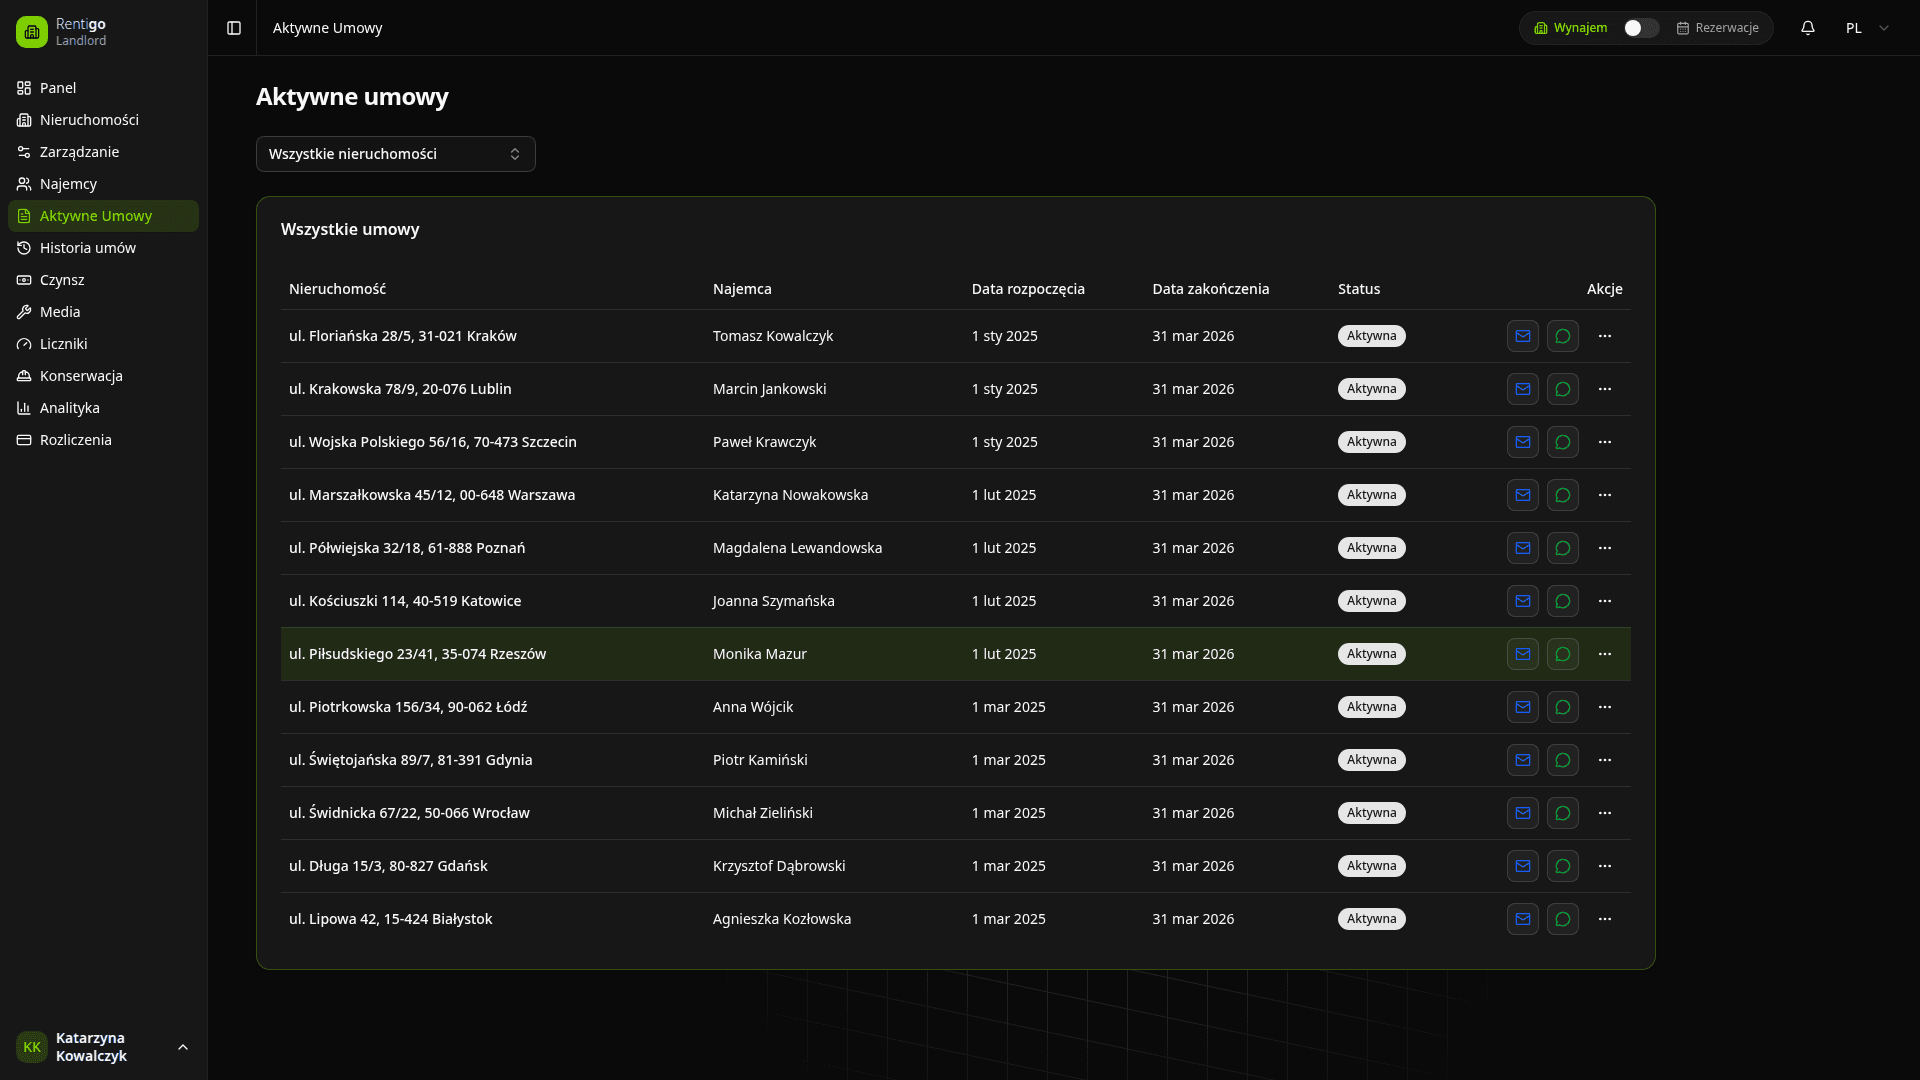Image resolution: width=1920 pixels, height=1080 pixels.
Task: Collapse the sidebar with panel icon
Action: 234,28
